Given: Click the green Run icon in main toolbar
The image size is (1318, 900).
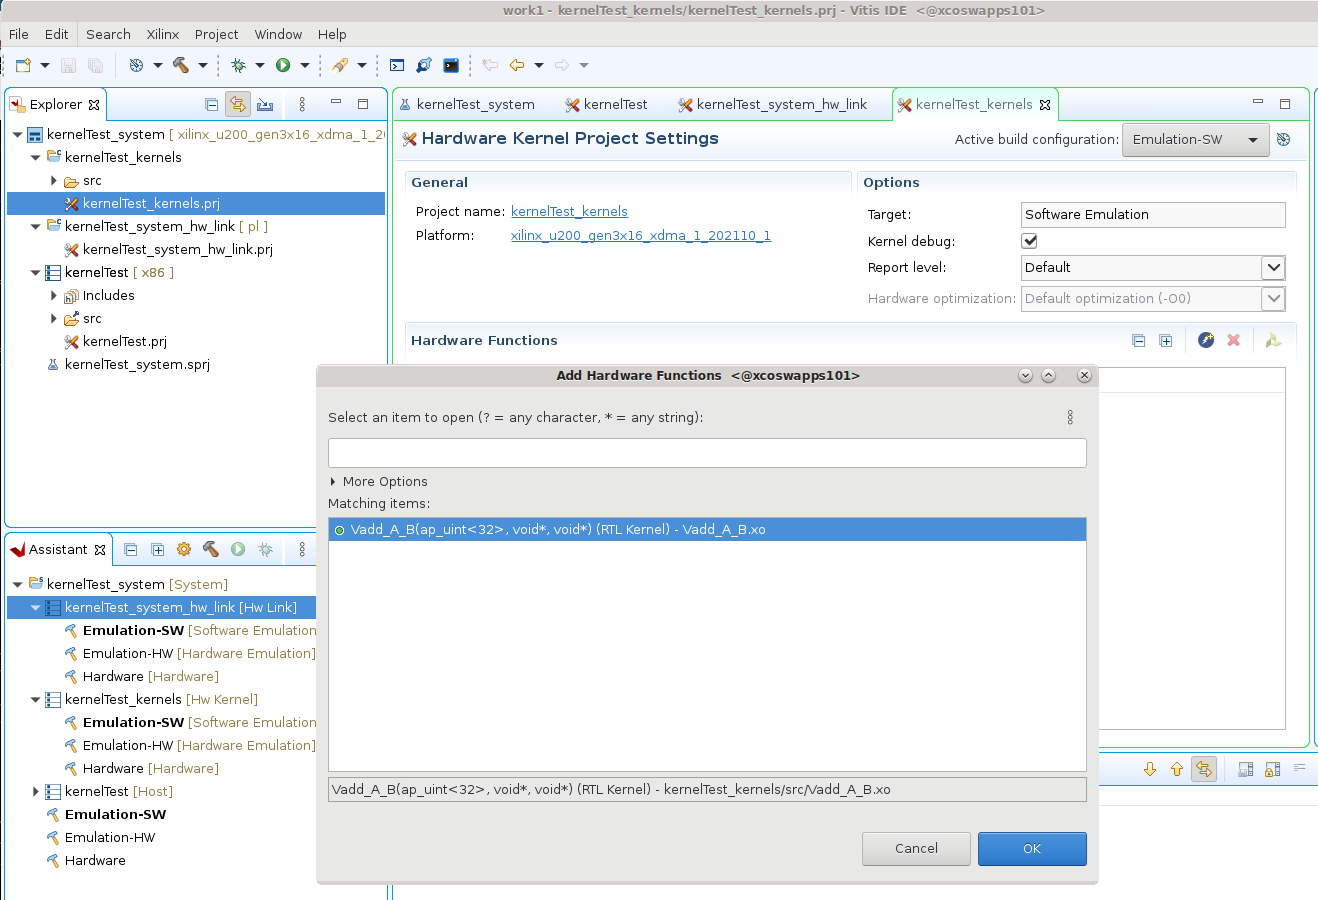Looking at the screenshot, I should [x=283, y=65].
